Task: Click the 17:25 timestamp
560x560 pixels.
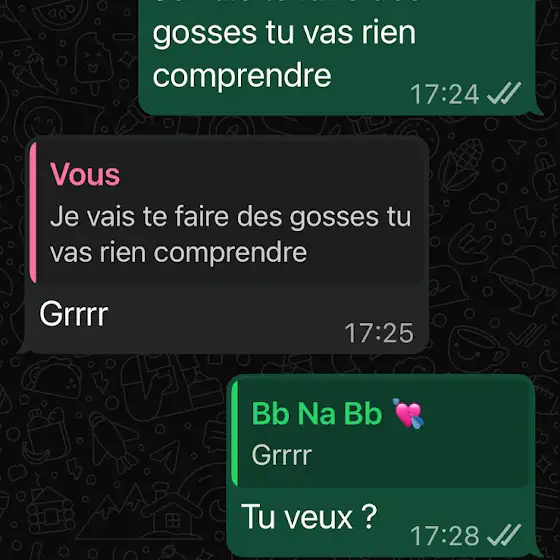Action: pos(379,333)
